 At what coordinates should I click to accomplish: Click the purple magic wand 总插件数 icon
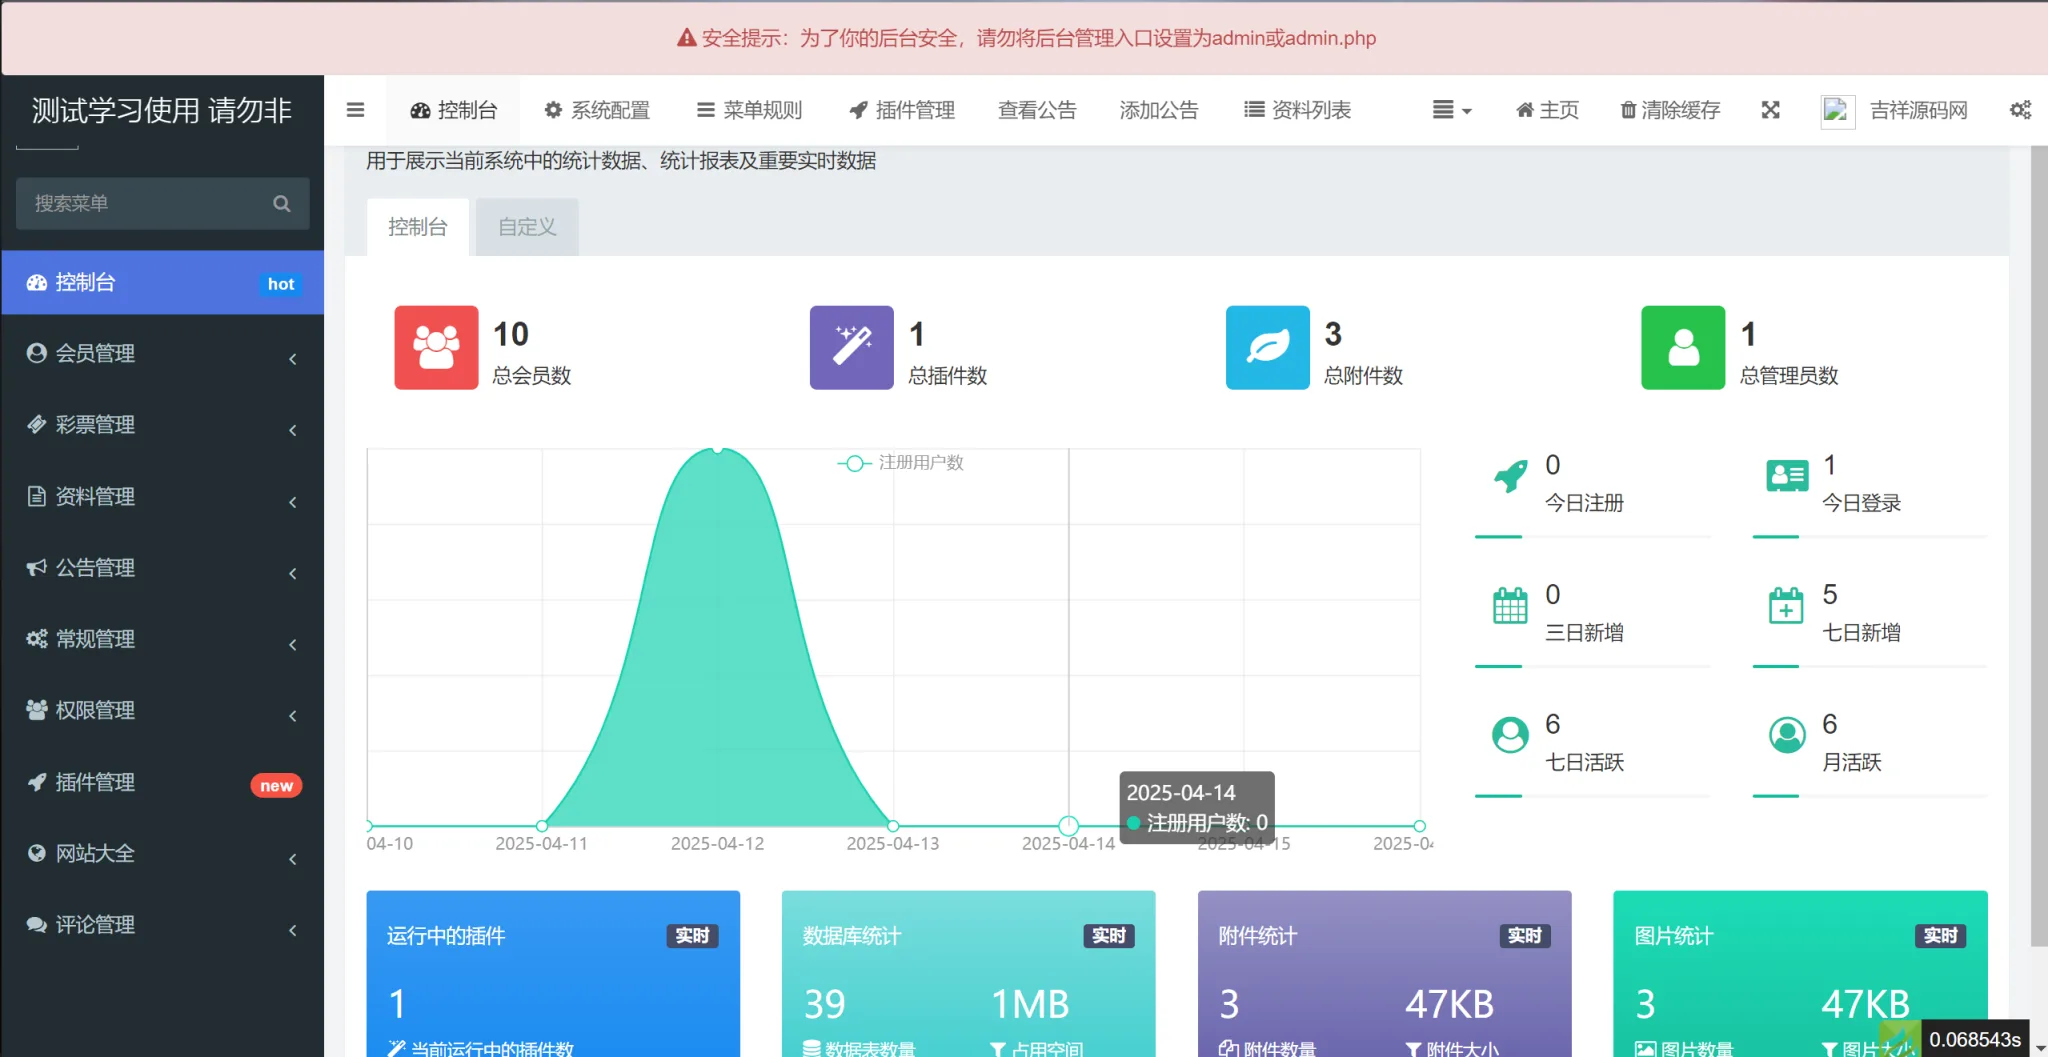click(851, 348)
